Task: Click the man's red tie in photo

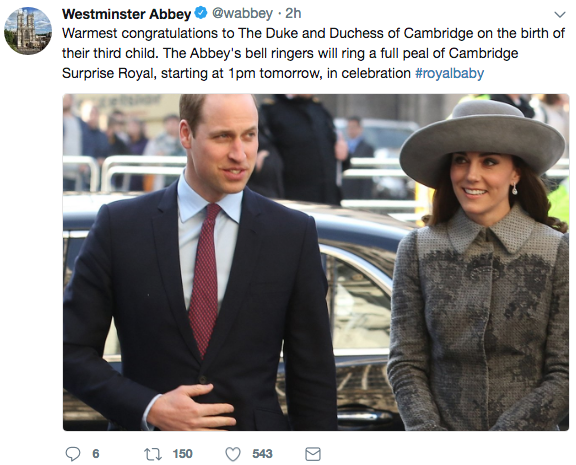Action: pyautogui.click(x=205, y=281)
